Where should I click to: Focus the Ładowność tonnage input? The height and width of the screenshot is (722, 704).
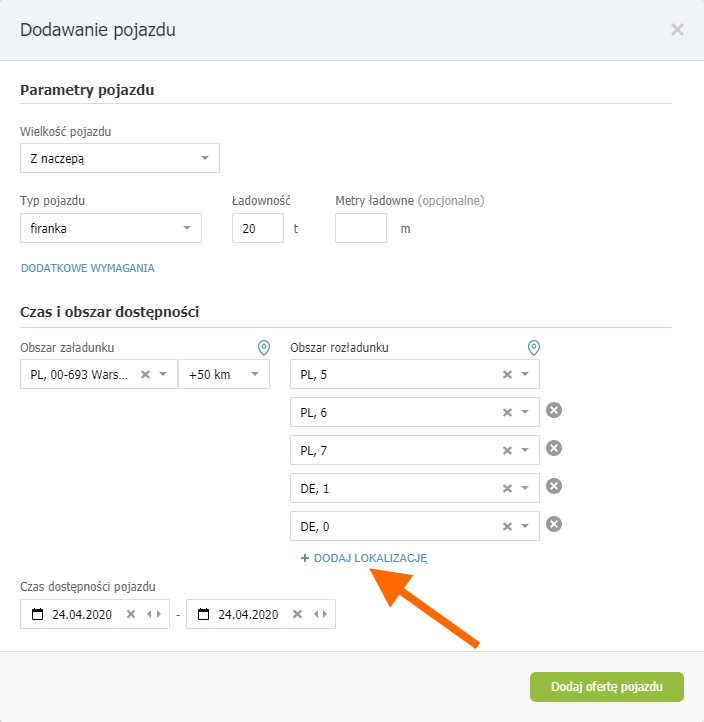tap(258, 228)
